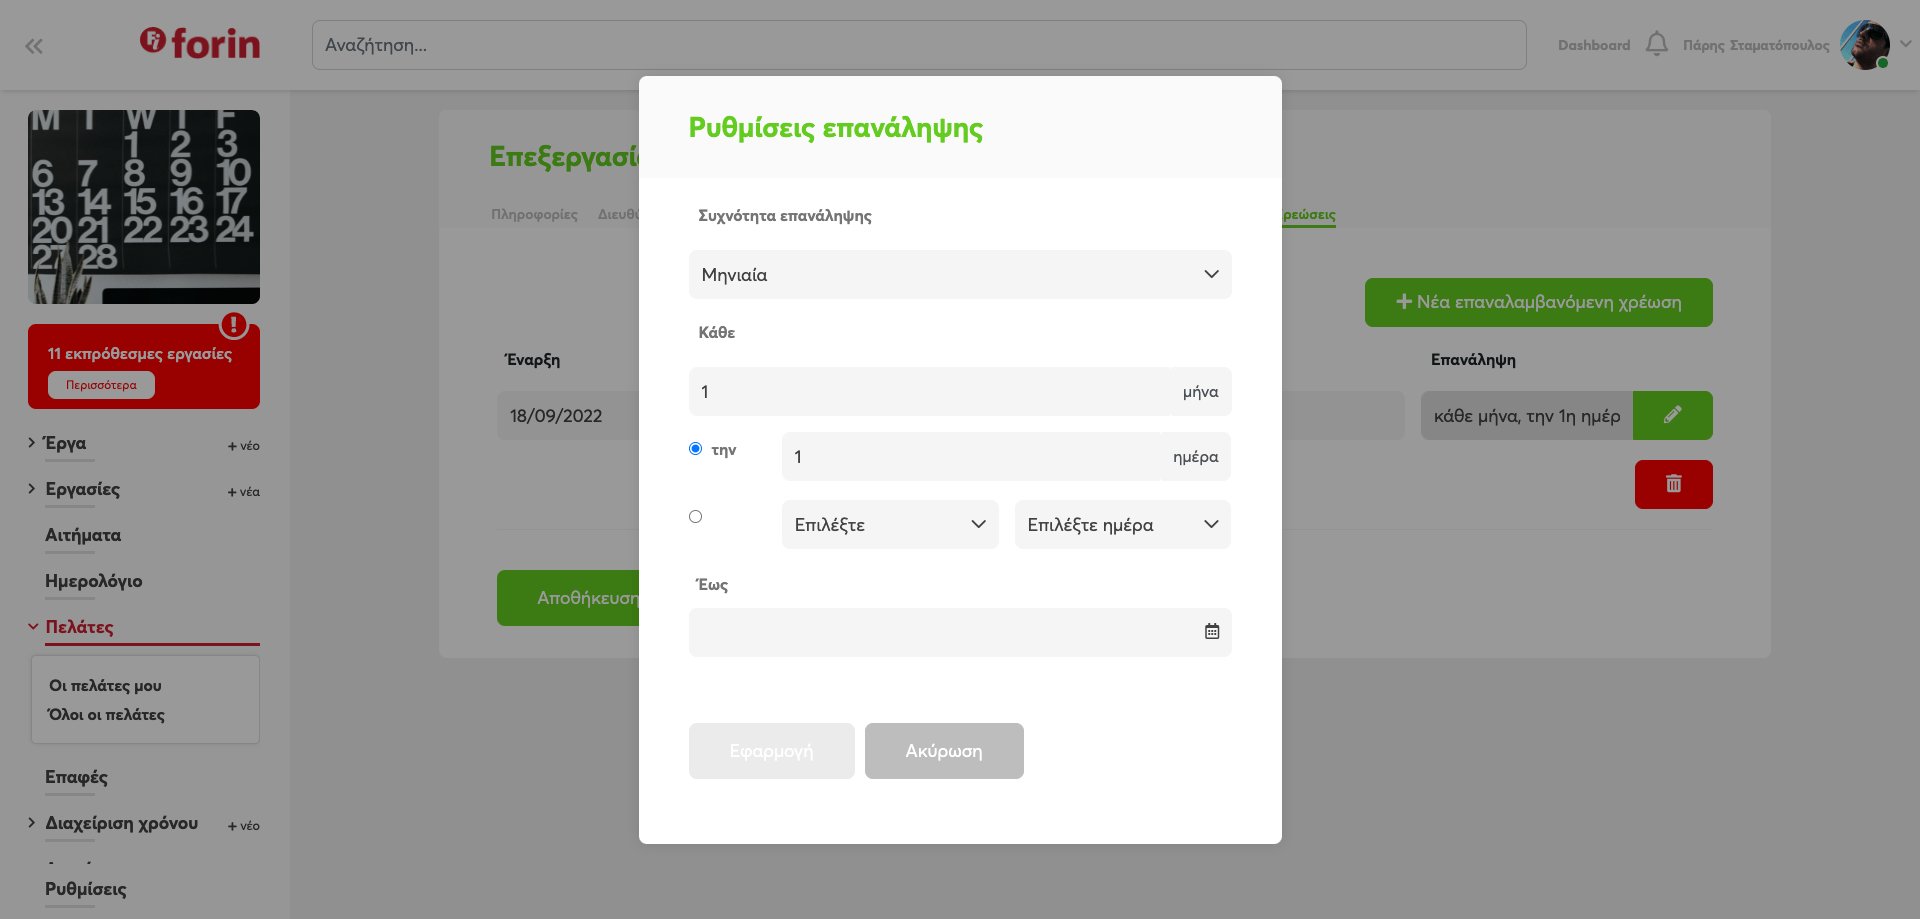Click the forin logo
The height and width of the screenshot is (919, 1920).
point(200,43)
